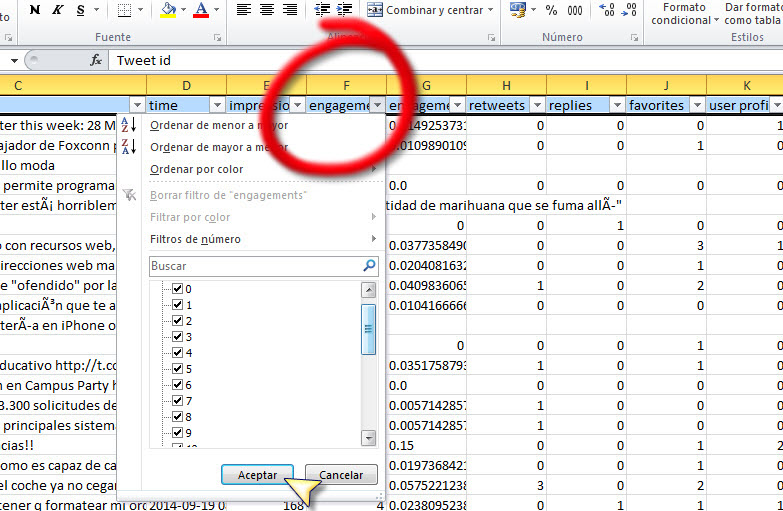
Task: Click the cell fill color bucket icon
Action: tap(167, 10)
